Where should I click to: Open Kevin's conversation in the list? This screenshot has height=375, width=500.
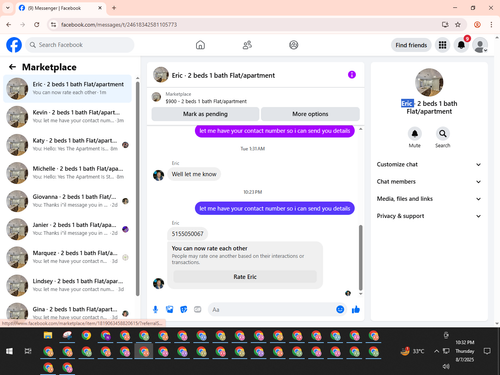[x=68, y=117]
